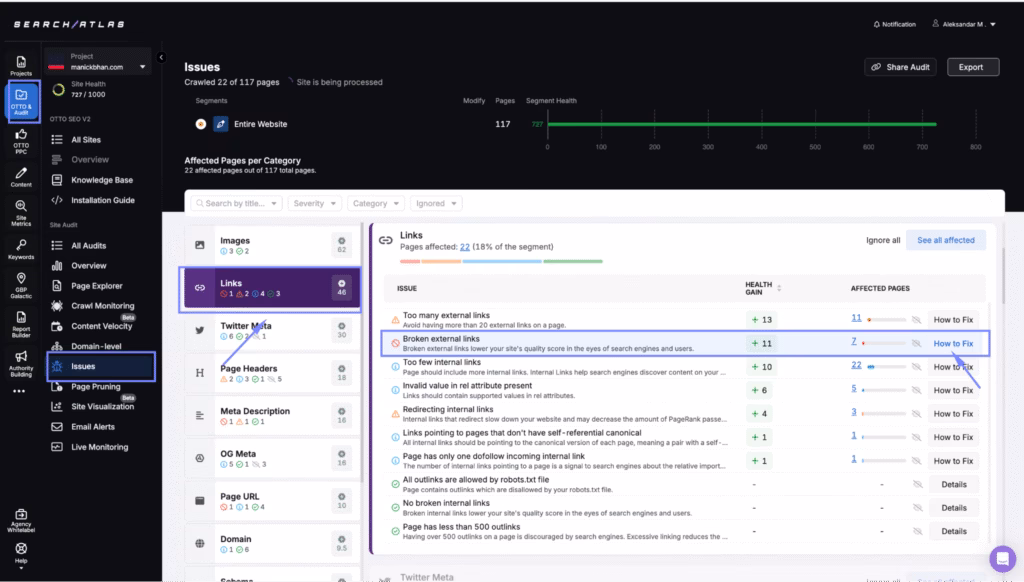This screenshot has width=1024, height=582.
Task: Click How to Fix for Broken external links
Action: pyautogui.click(x=952, y=343)
